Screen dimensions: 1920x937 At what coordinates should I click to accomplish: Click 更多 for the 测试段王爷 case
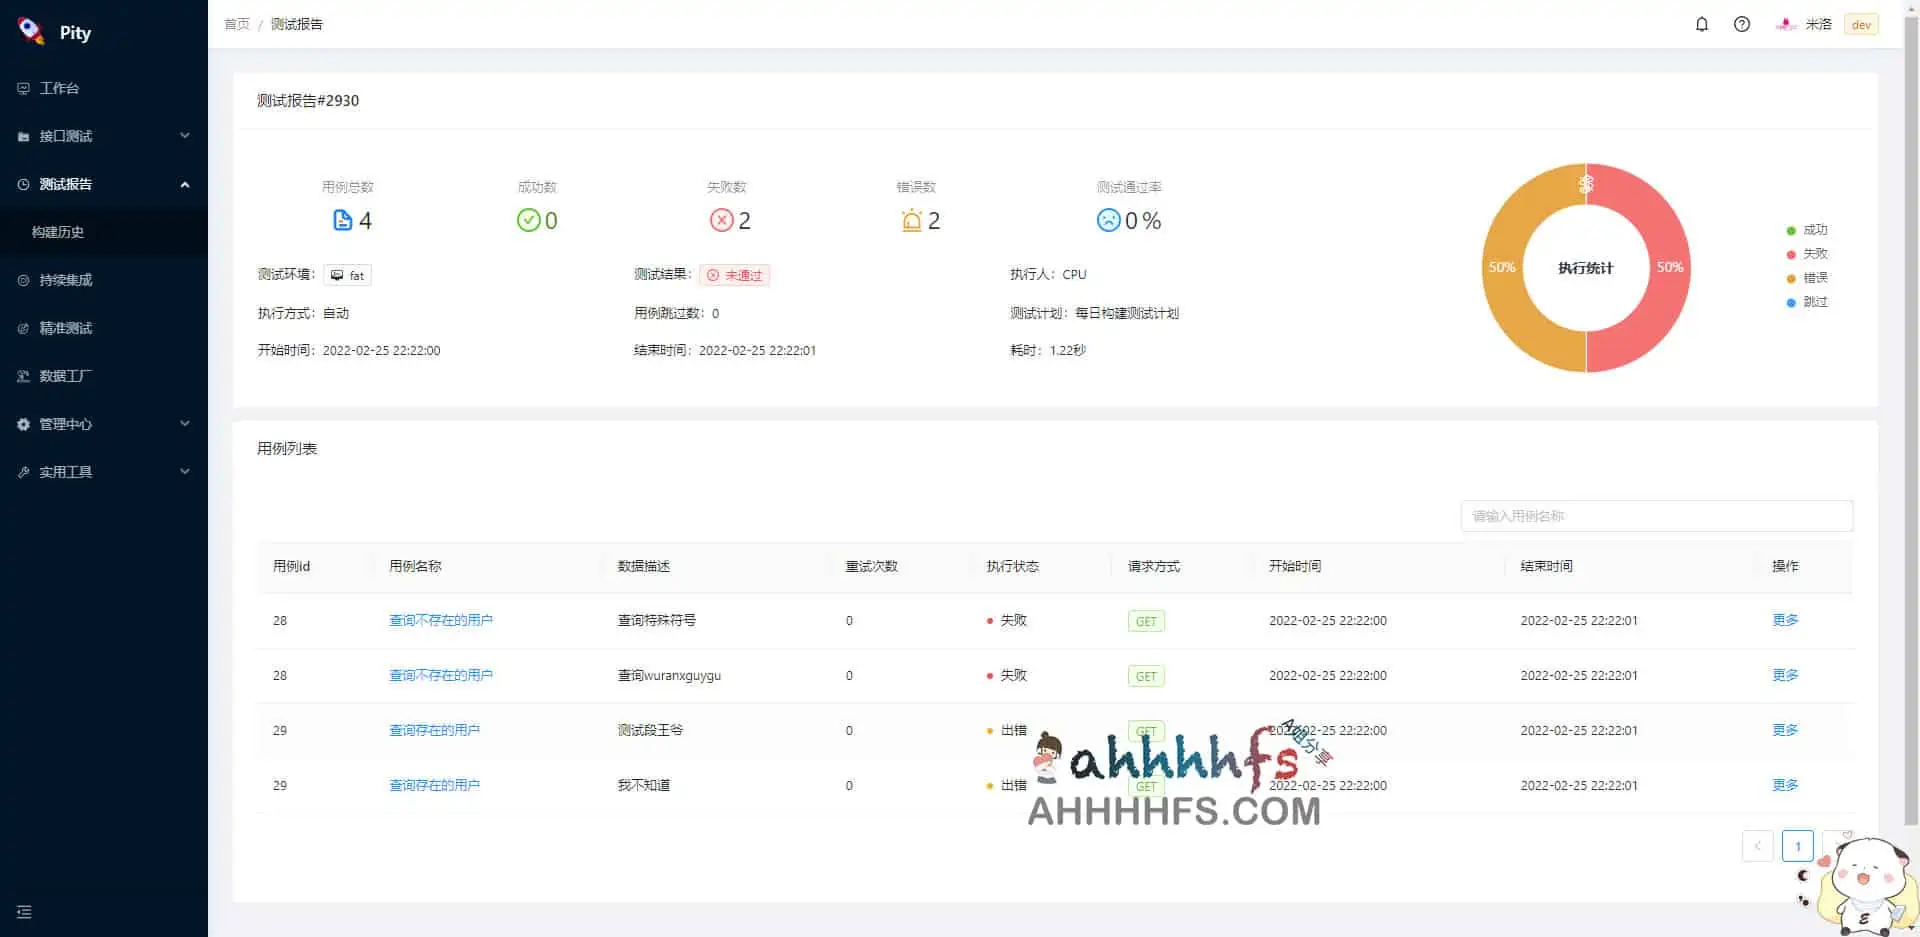pyautogui.click(x=1785, y=730)
